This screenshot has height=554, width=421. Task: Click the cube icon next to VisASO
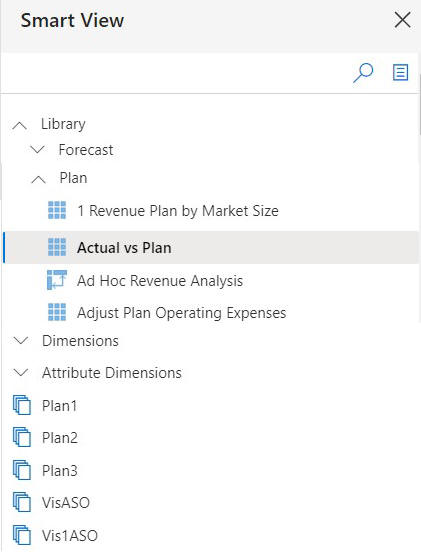[22, 502]
